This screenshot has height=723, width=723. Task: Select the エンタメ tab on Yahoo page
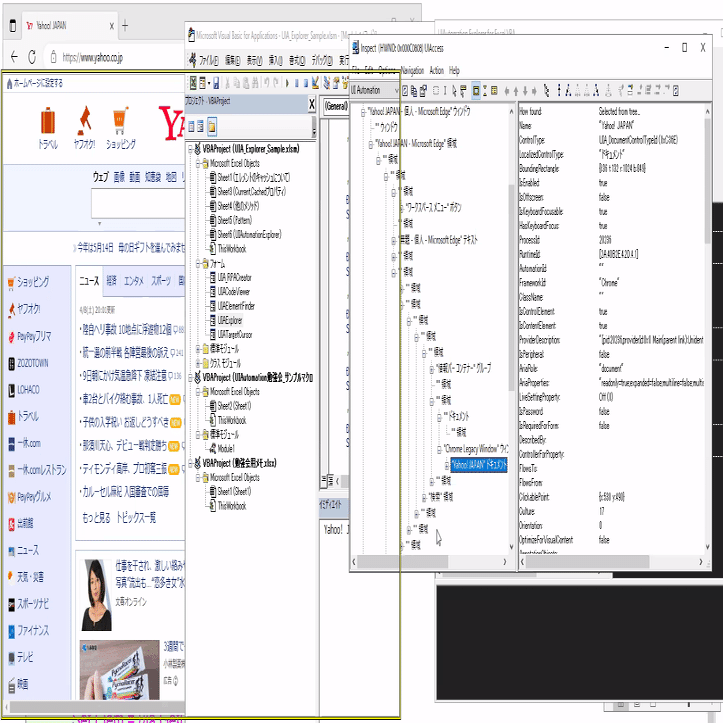134,280
